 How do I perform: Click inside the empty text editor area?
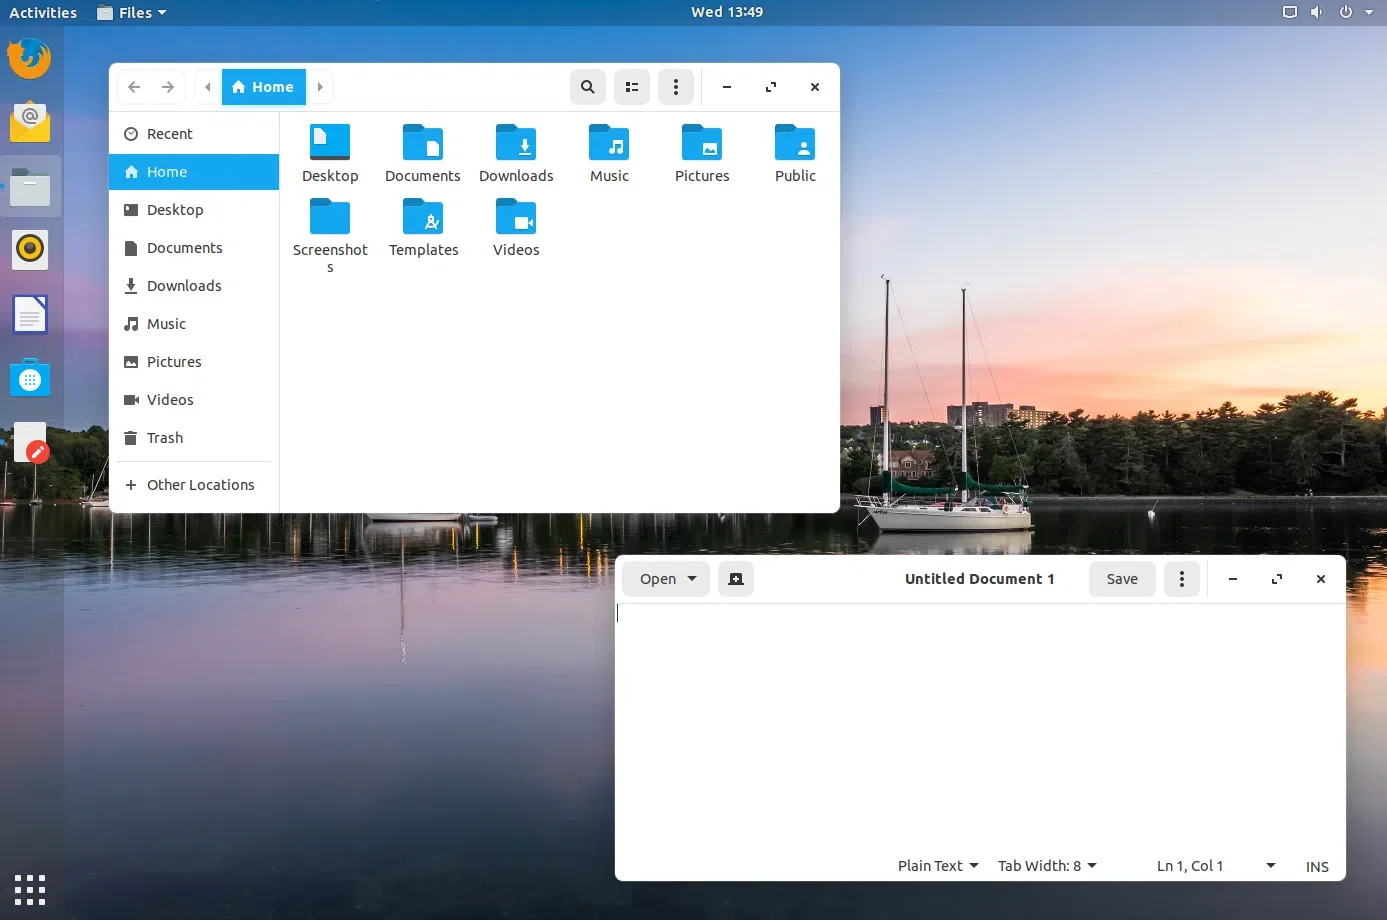coord(980,730)
